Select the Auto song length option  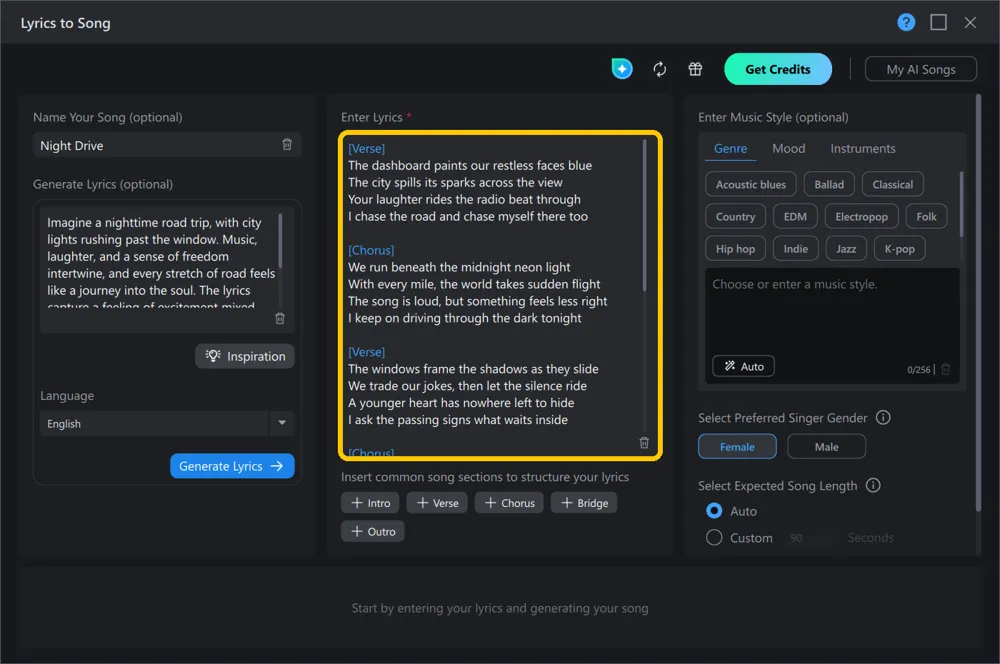714,511
